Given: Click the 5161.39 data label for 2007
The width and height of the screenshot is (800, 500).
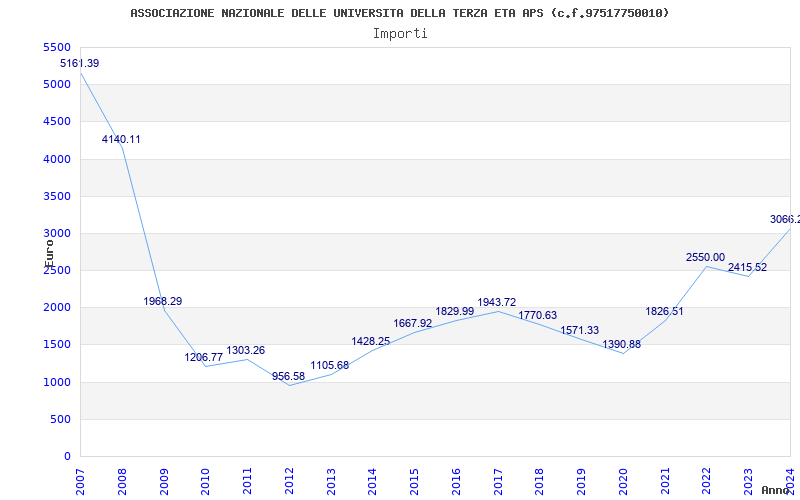Looking at the screenshot, I should tap(80, 64).
